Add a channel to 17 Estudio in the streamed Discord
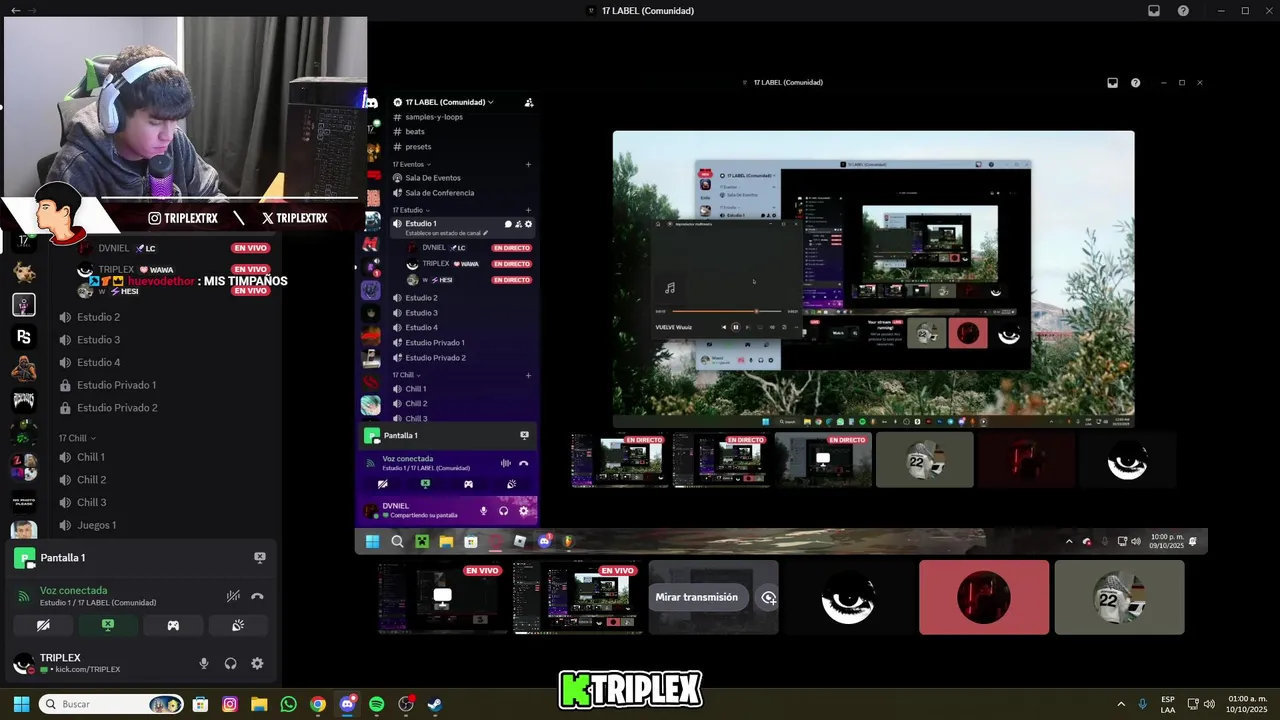 tap(528, 210)
